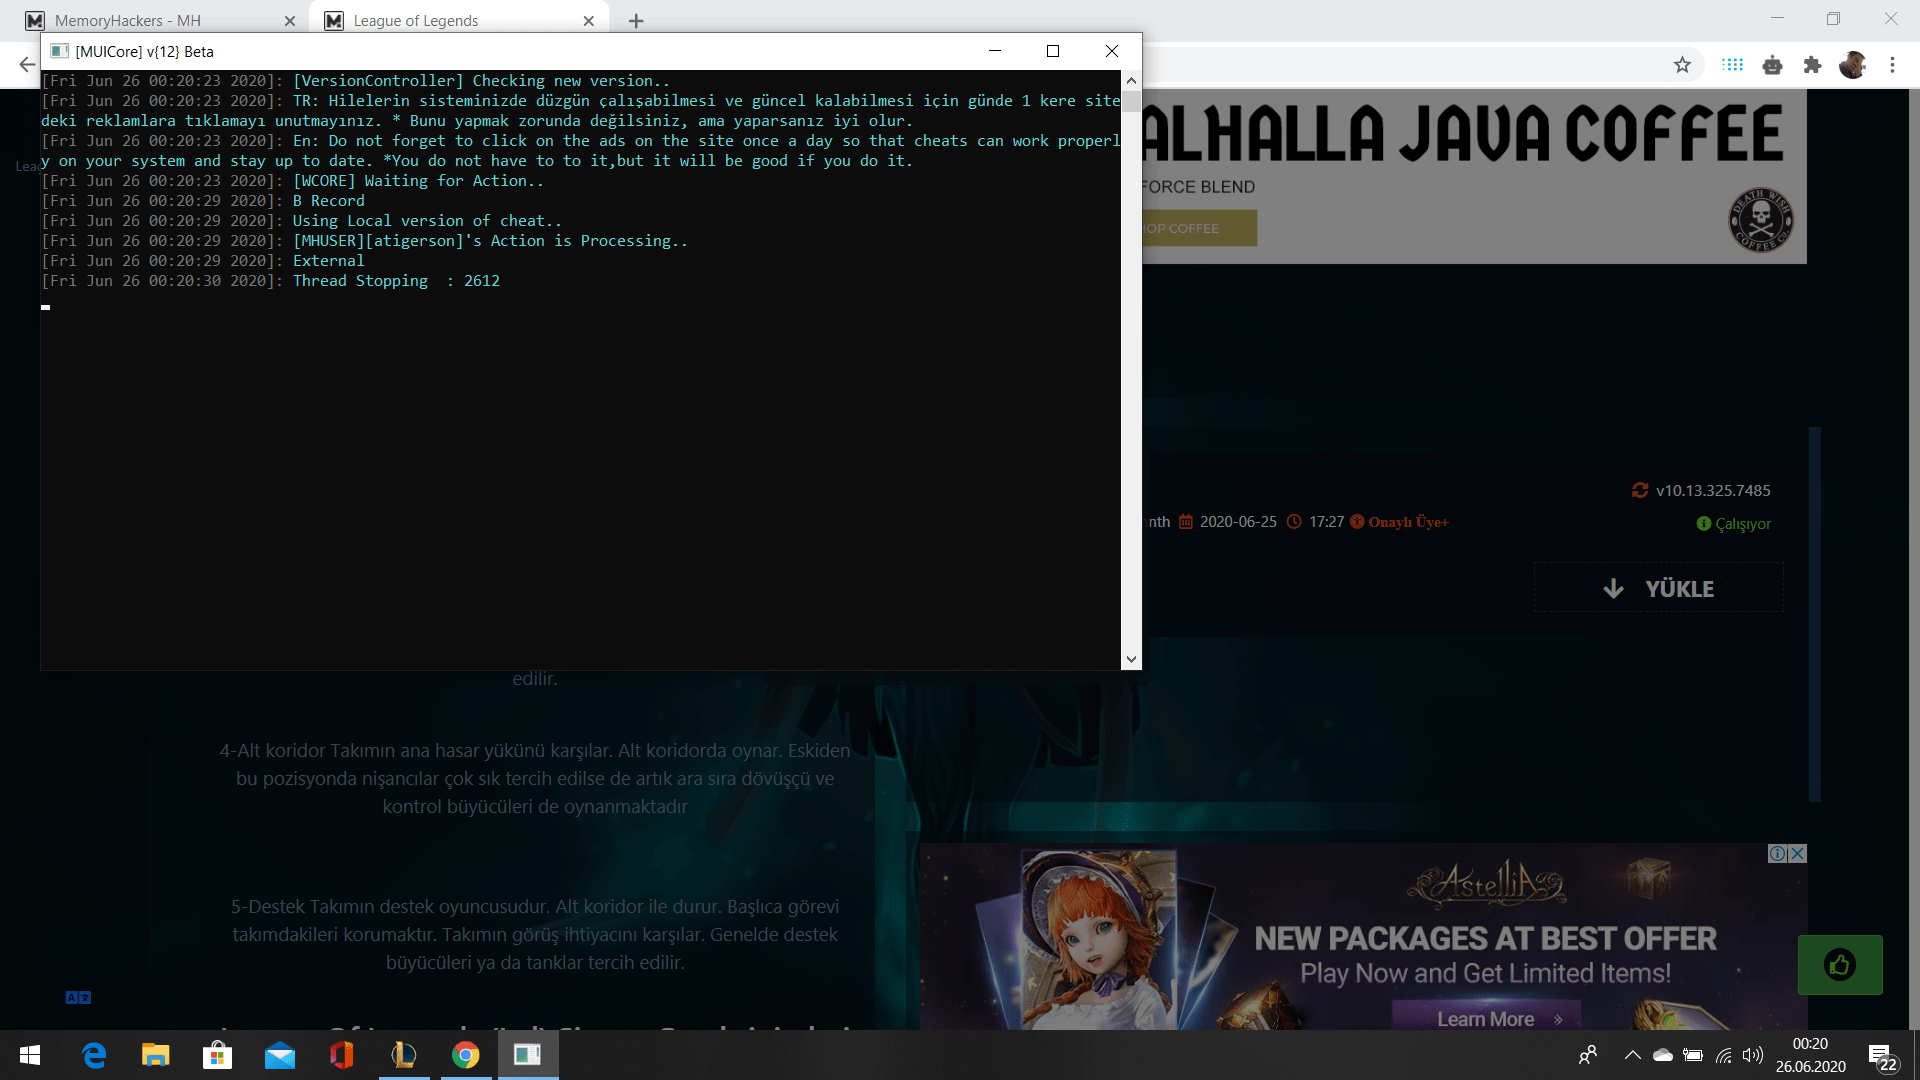The width and height of the screenshot is (1920, 1080).
Task: Go back in the Chrome browser
Action: point(27,65)
